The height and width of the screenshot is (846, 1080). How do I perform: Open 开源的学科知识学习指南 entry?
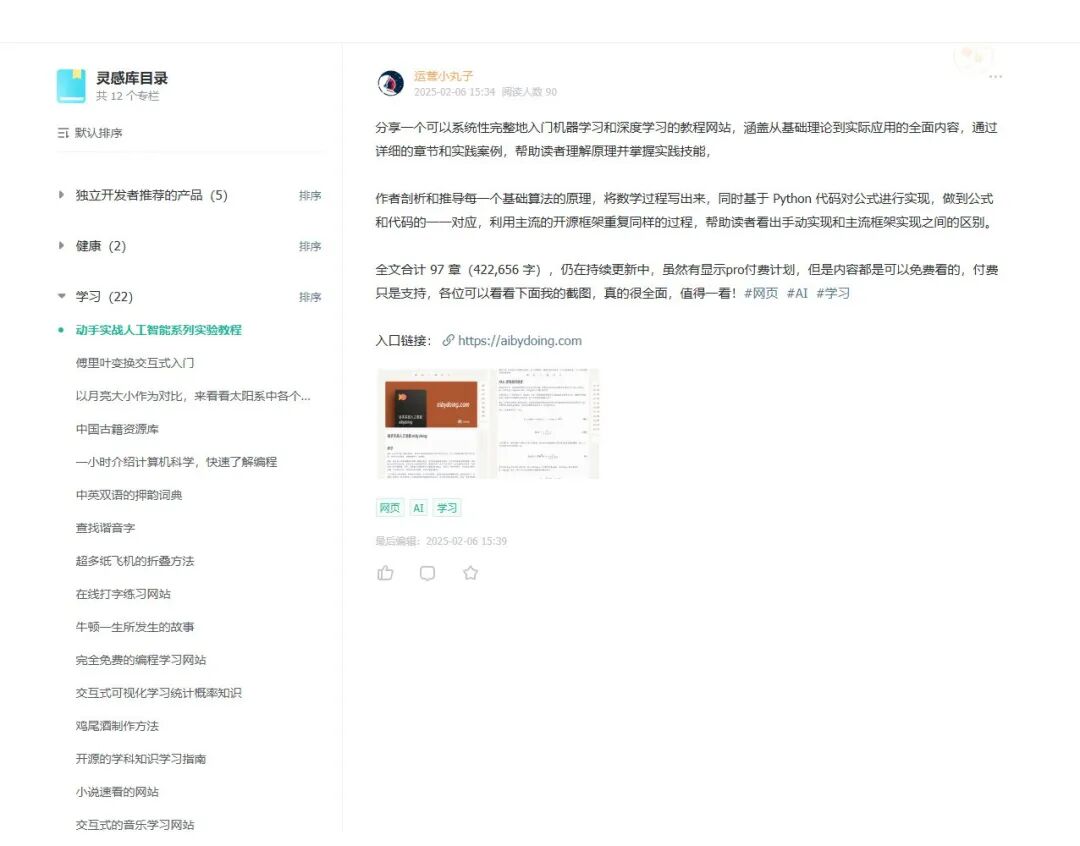click(x=141, y=759)
